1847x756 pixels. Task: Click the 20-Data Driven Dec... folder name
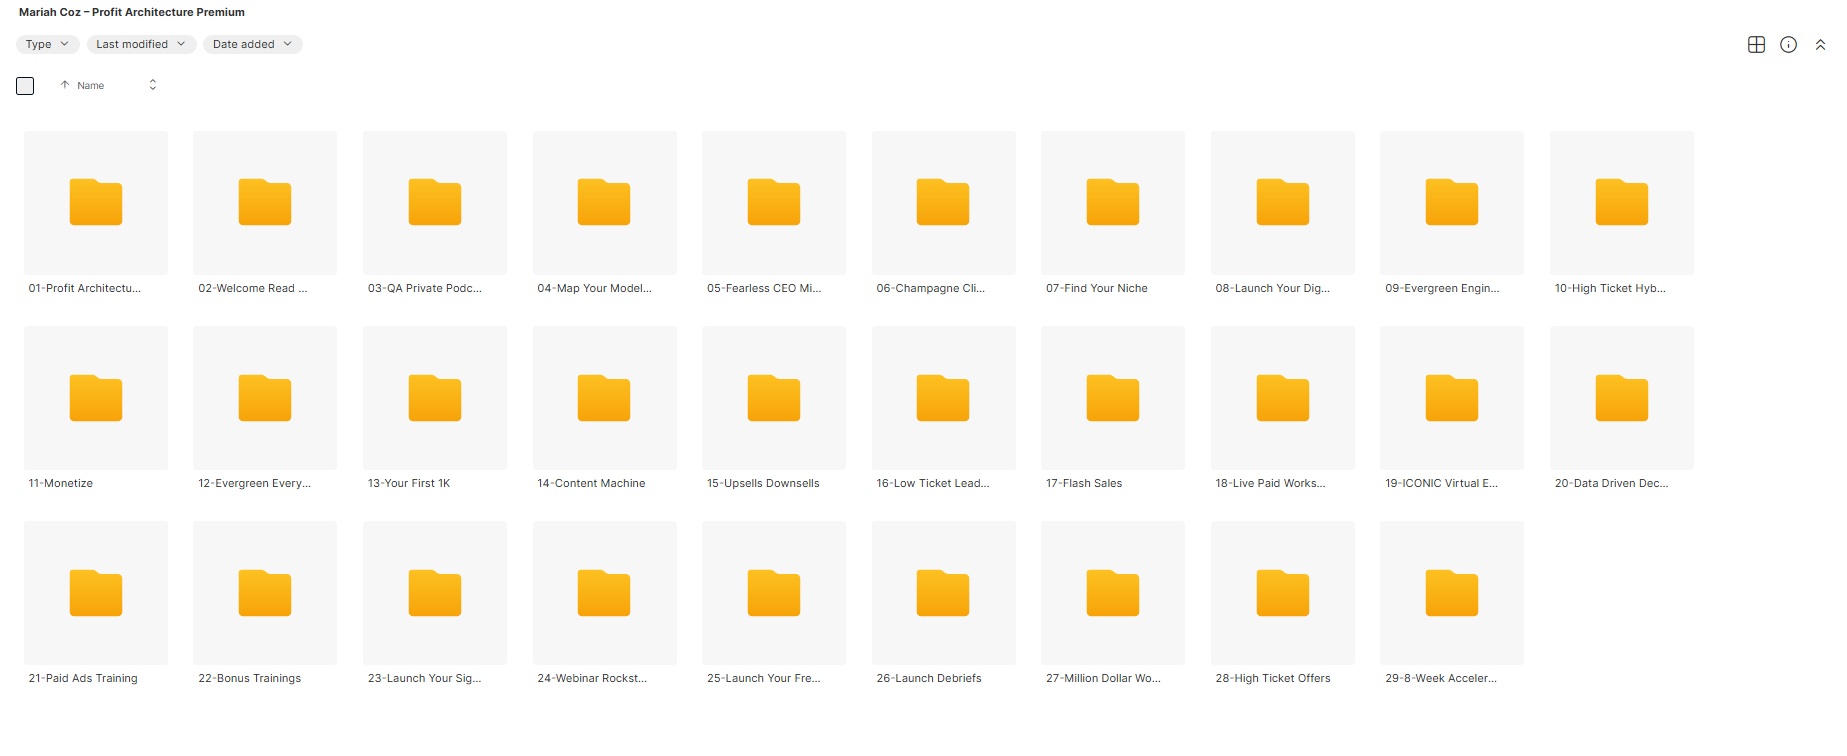point(1611,483)
